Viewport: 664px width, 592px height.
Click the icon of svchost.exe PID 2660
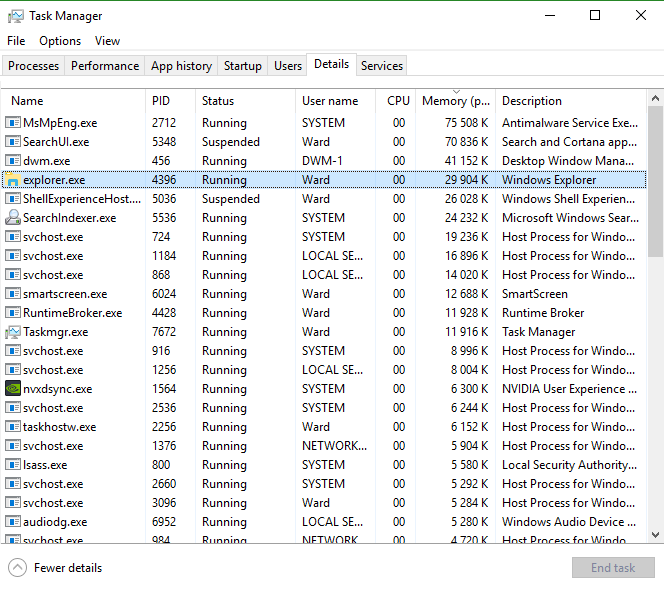click(13, 484)
